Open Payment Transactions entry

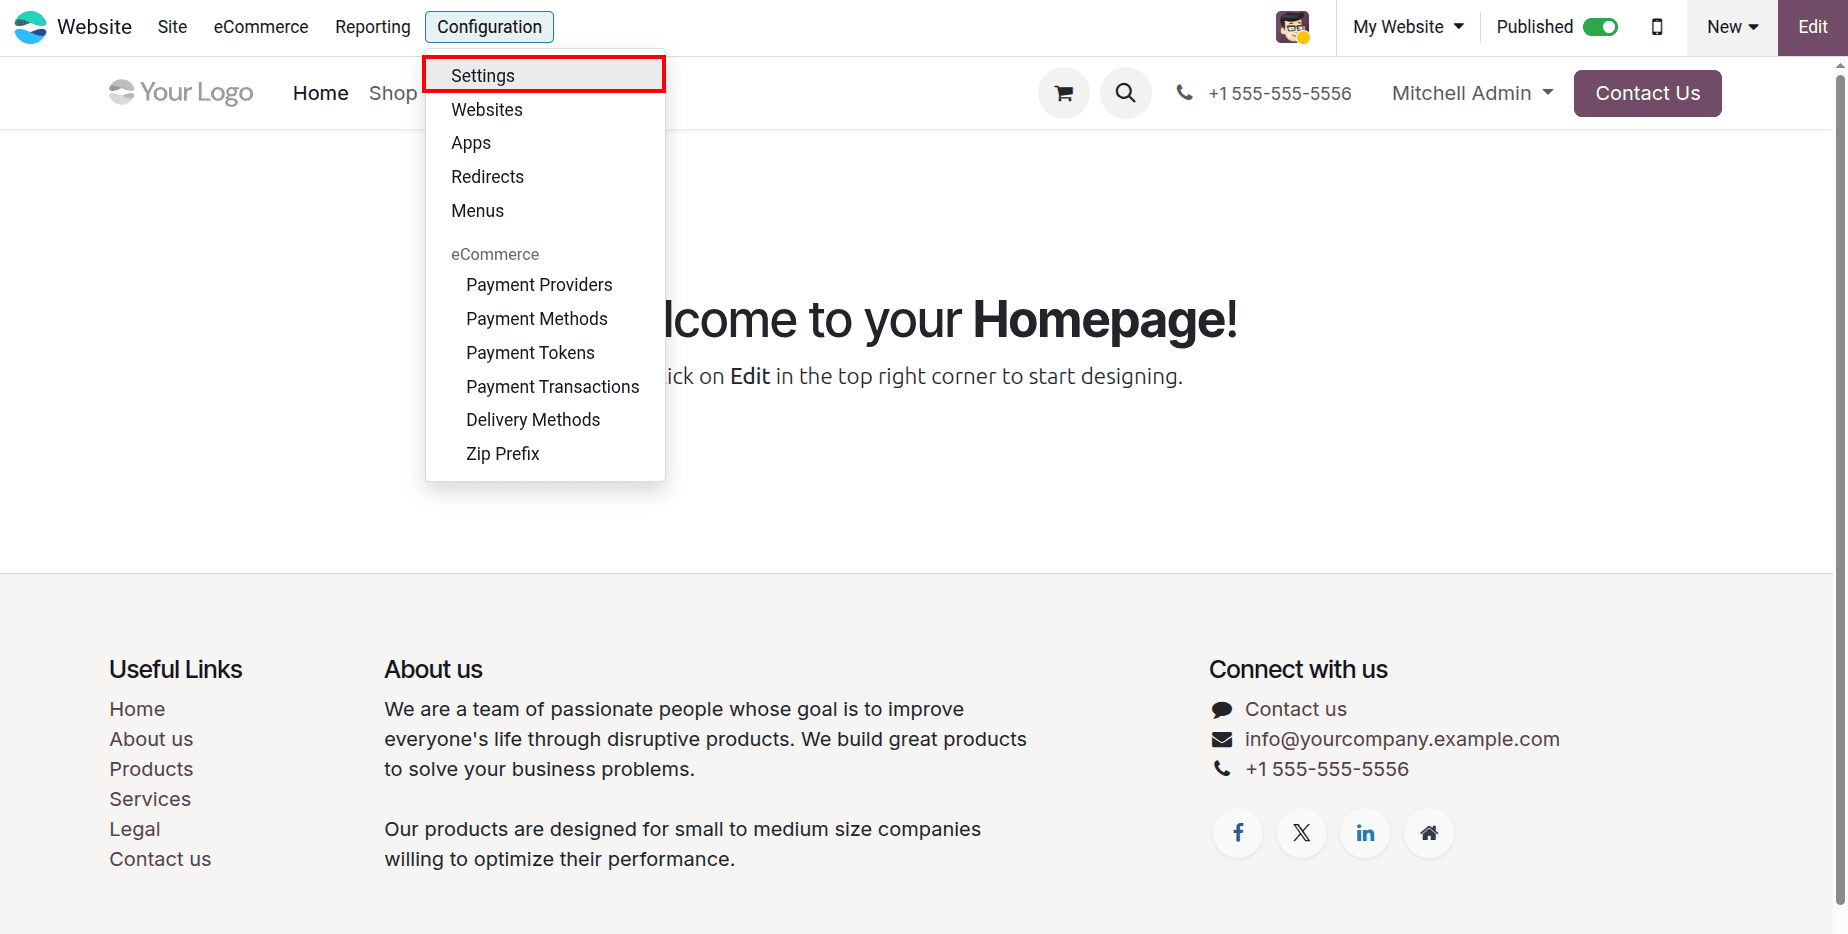[545, 387]
